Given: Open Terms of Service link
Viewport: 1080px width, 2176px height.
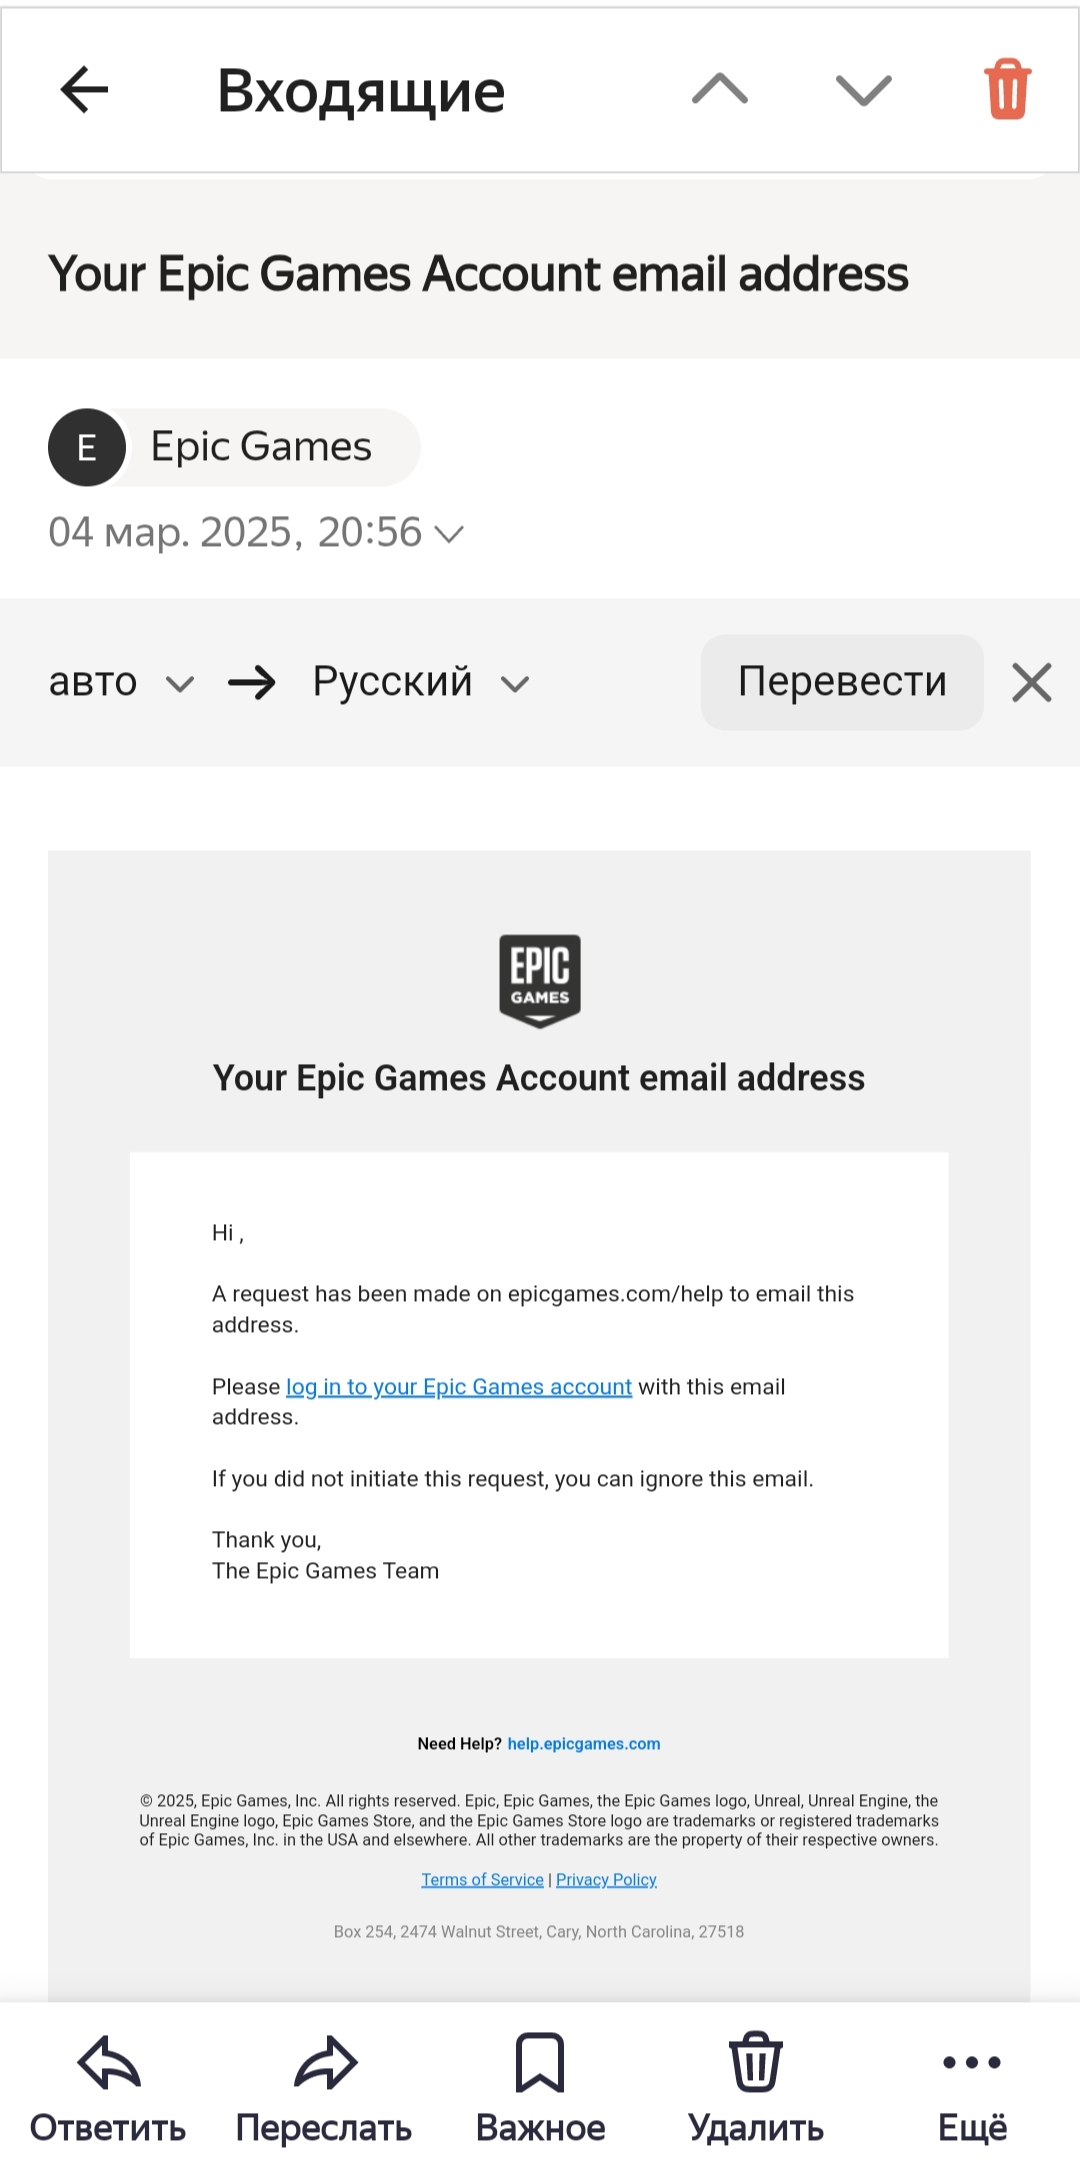Looking at the screenshot, I should [x=482, y=1880].
